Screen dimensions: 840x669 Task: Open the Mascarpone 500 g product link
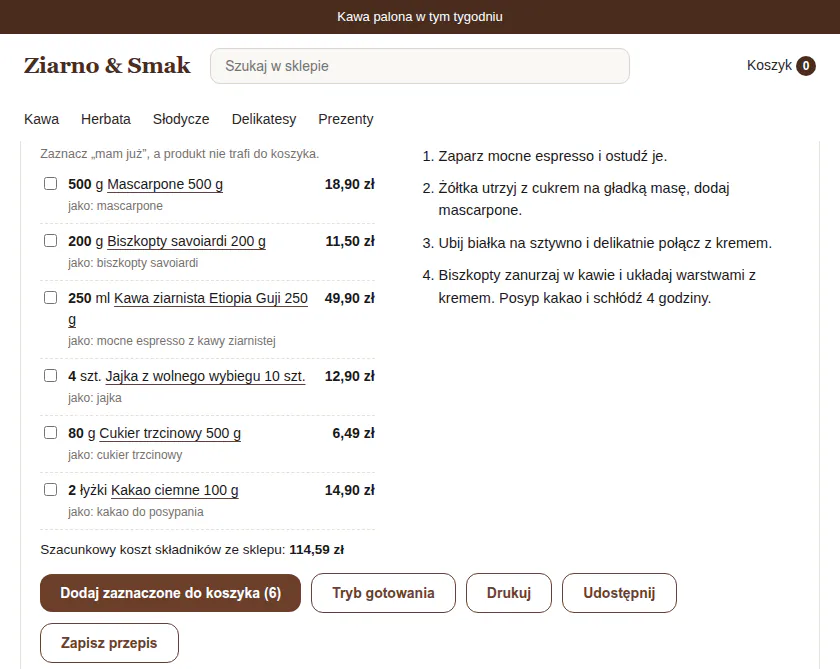coord(165,184)
